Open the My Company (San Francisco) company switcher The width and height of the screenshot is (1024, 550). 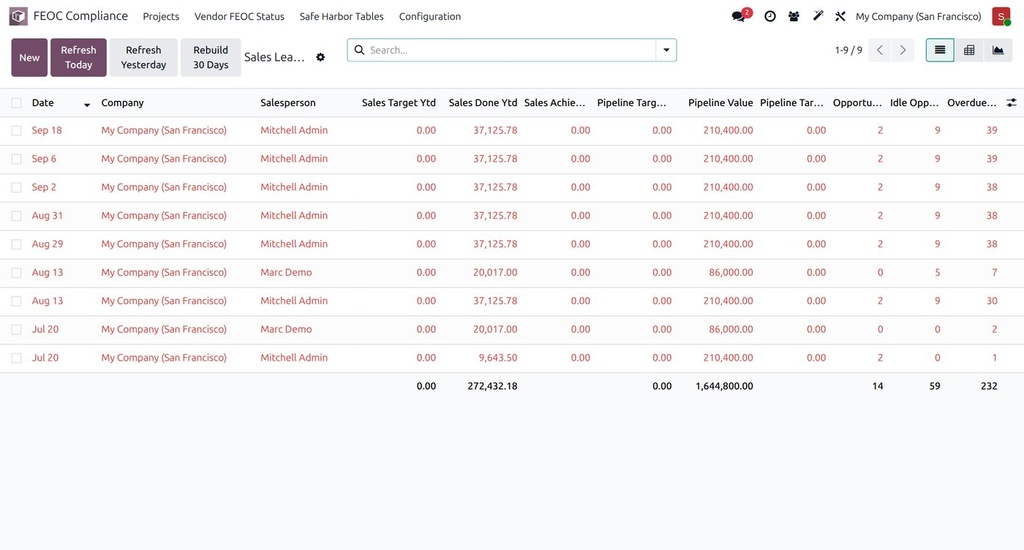(918, 16)
